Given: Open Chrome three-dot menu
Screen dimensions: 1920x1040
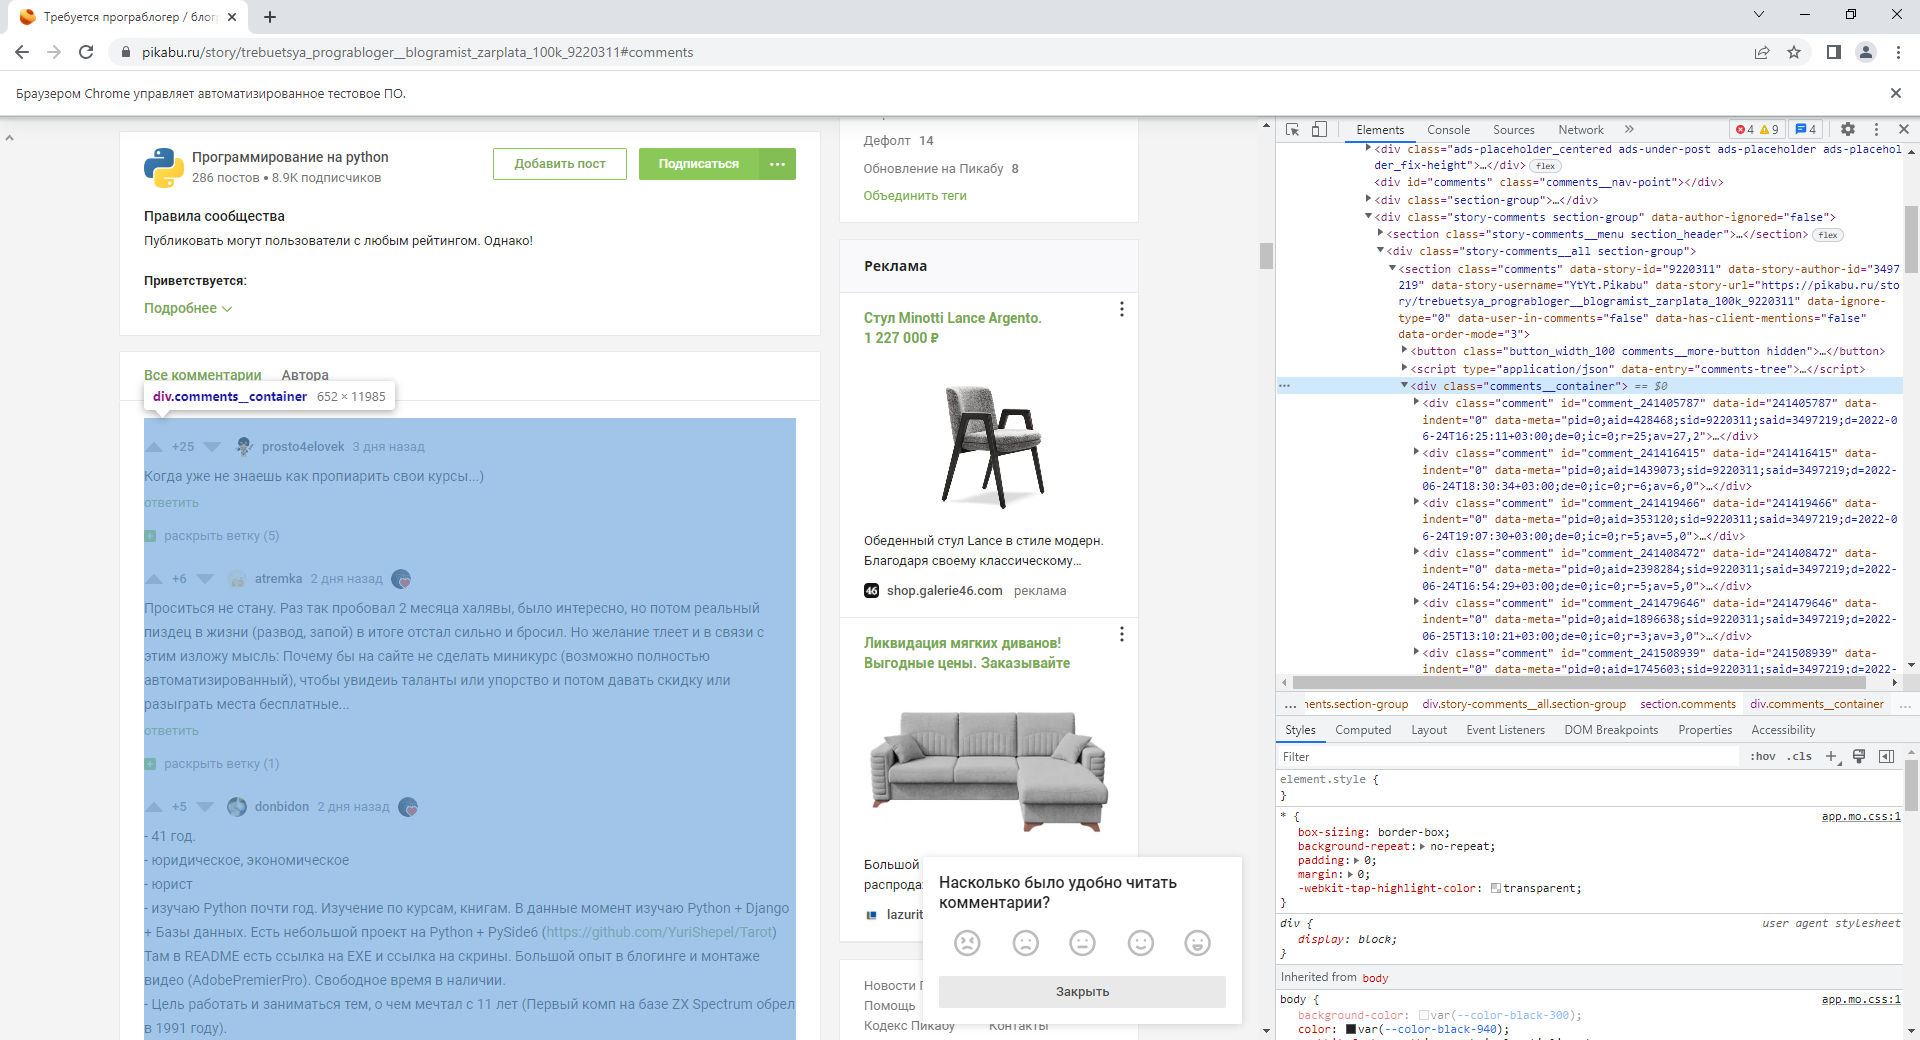Looking at the screenshot, I should pyautogui.click(x=1898, y=52).
